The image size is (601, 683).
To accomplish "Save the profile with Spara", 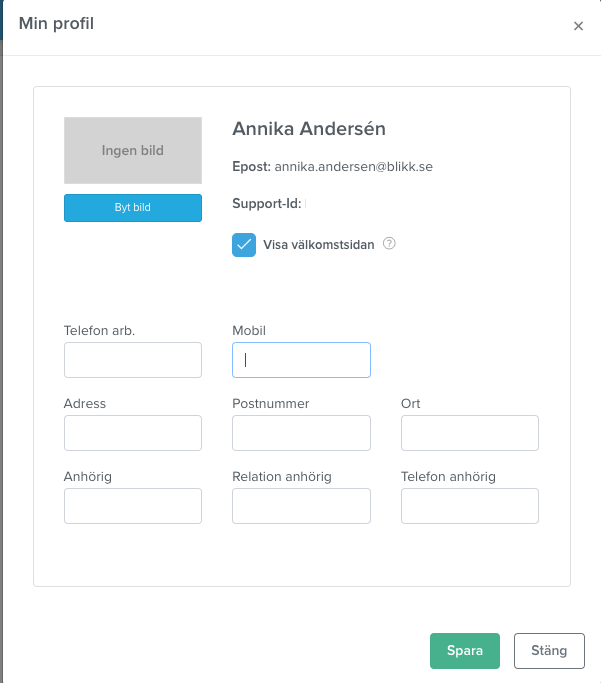I will [x=465, y=651].
